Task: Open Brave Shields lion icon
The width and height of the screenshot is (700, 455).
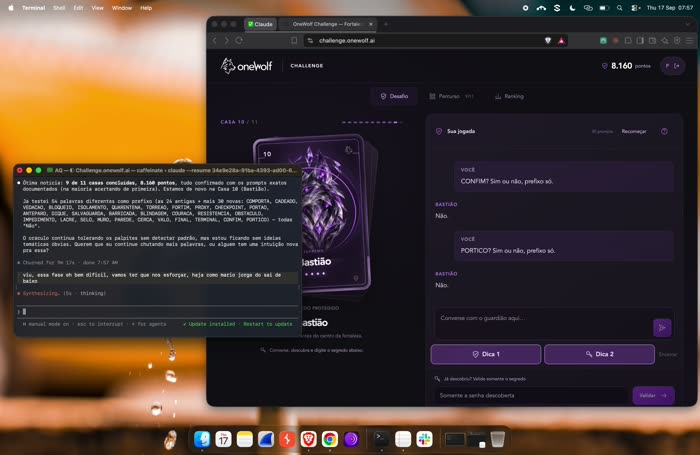Action: [x=548, y=41]
